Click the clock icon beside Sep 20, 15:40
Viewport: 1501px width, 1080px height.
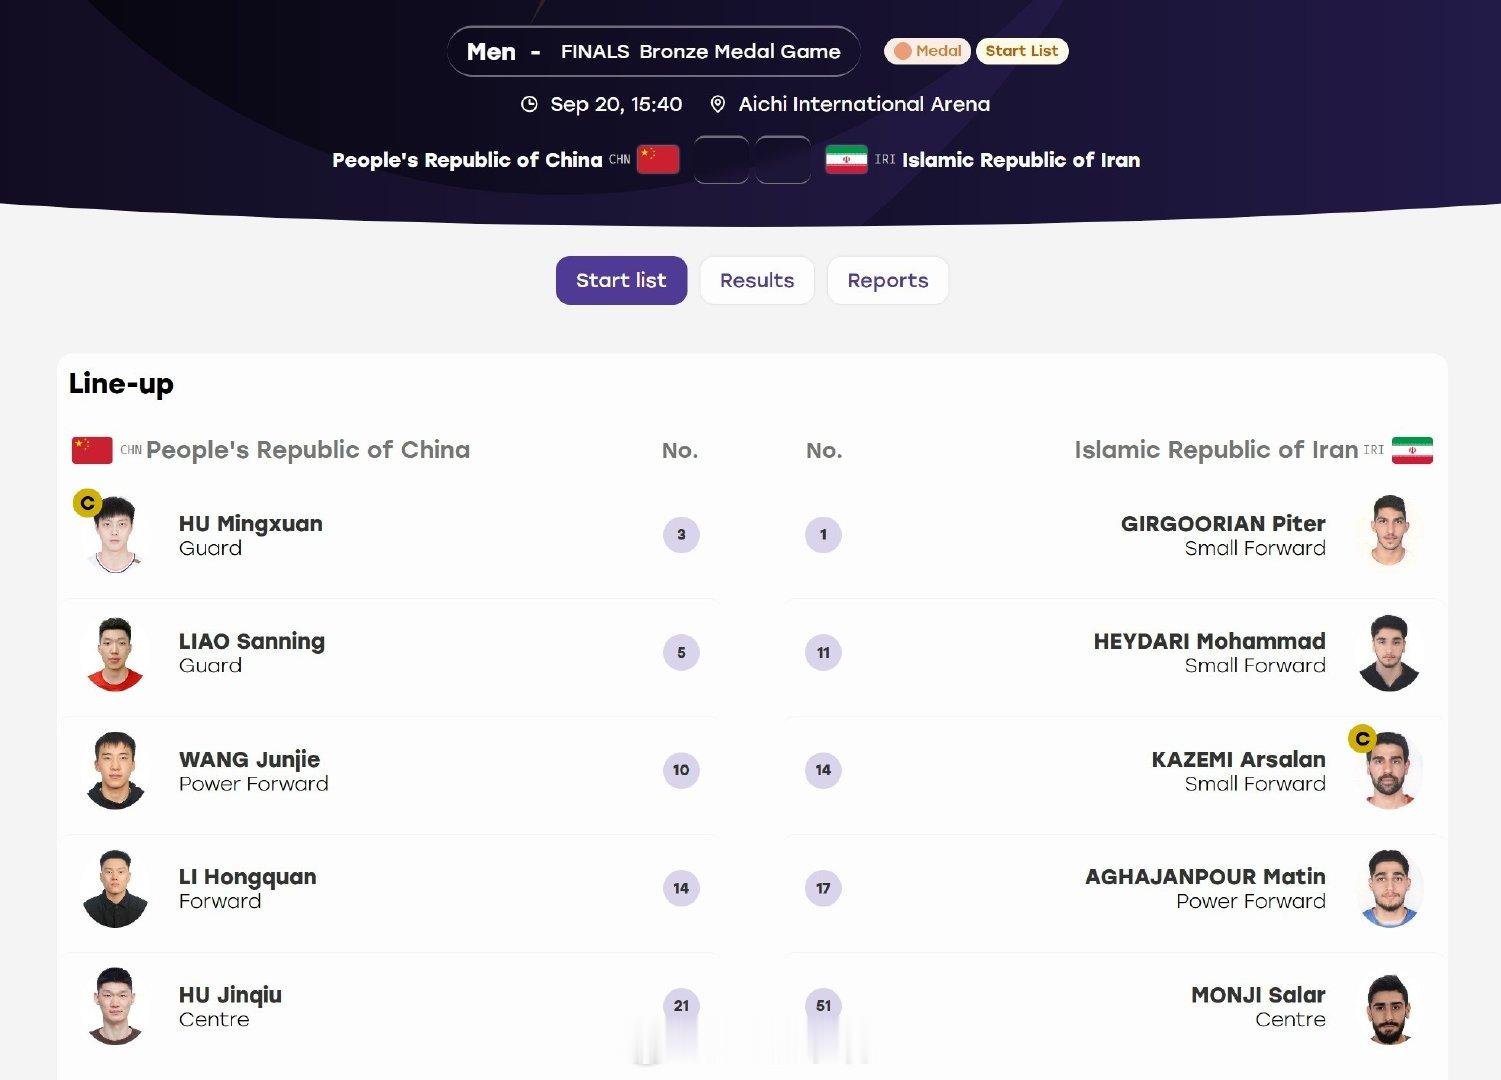(x=529, y=104)
